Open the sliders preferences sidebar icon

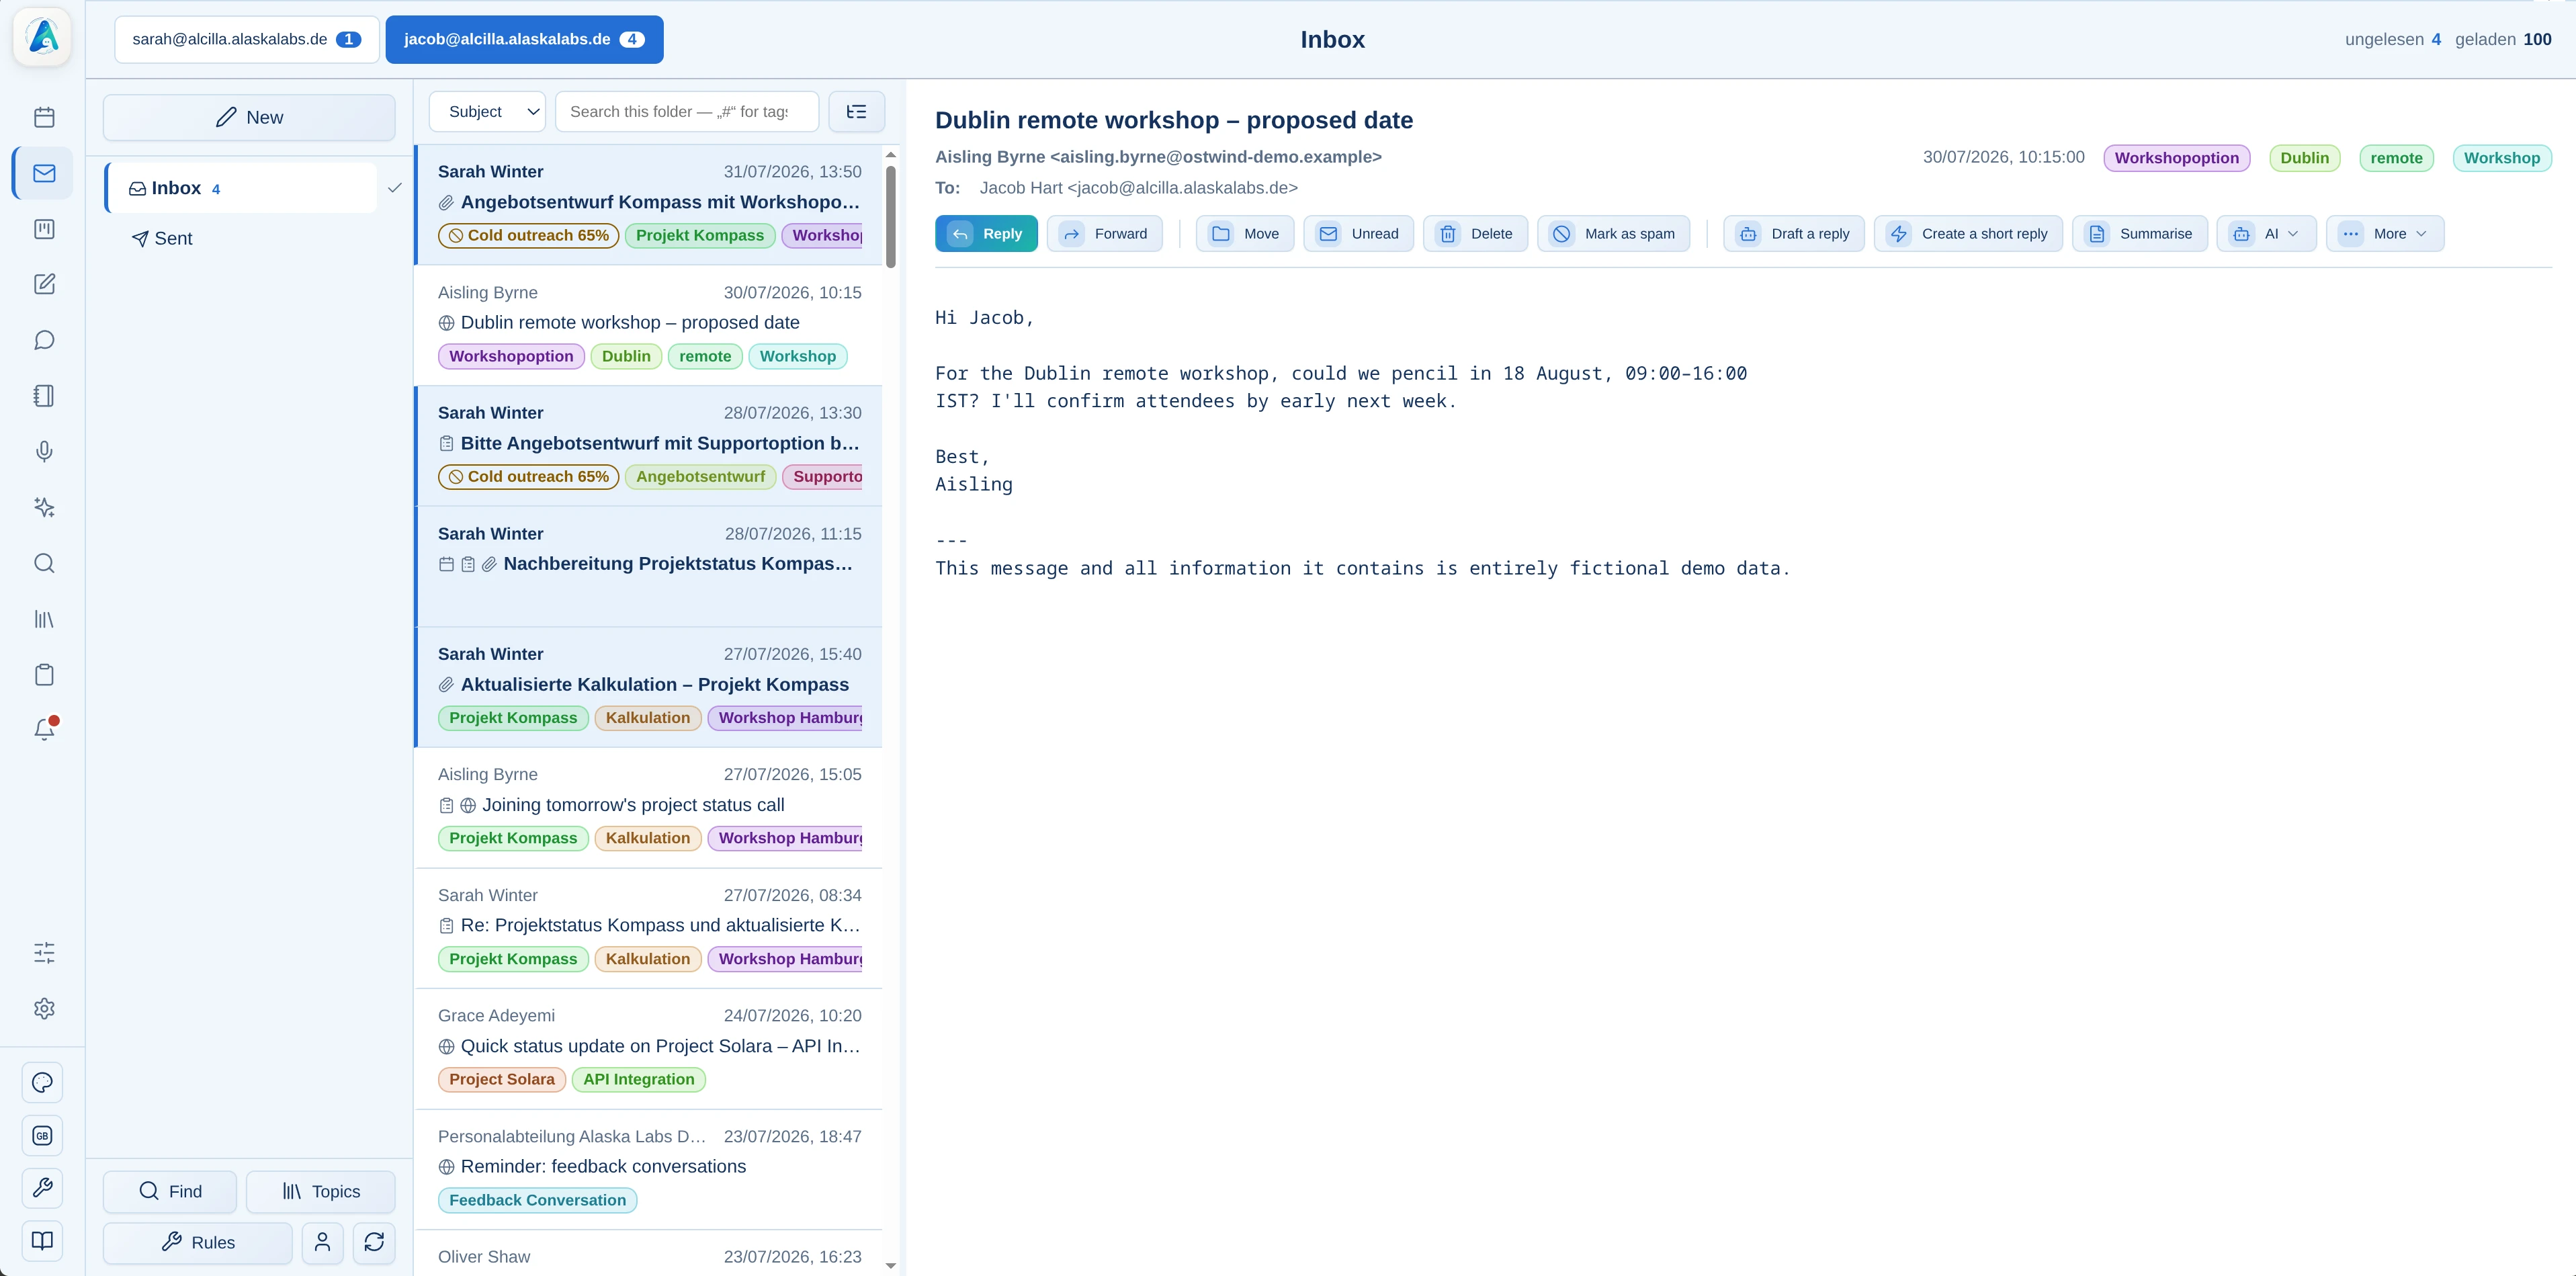tap(44, 953)
